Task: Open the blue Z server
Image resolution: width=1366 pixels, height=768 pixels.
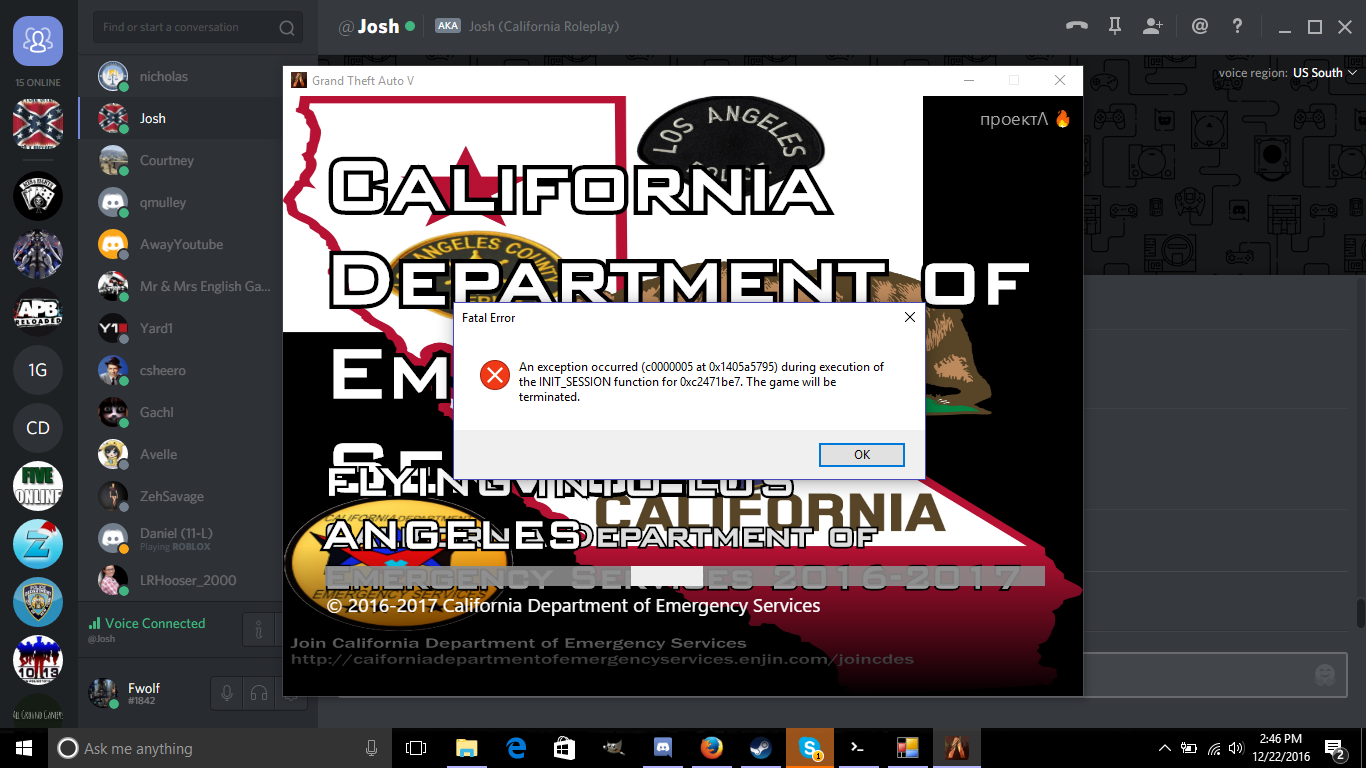Action: click(38, 544)
